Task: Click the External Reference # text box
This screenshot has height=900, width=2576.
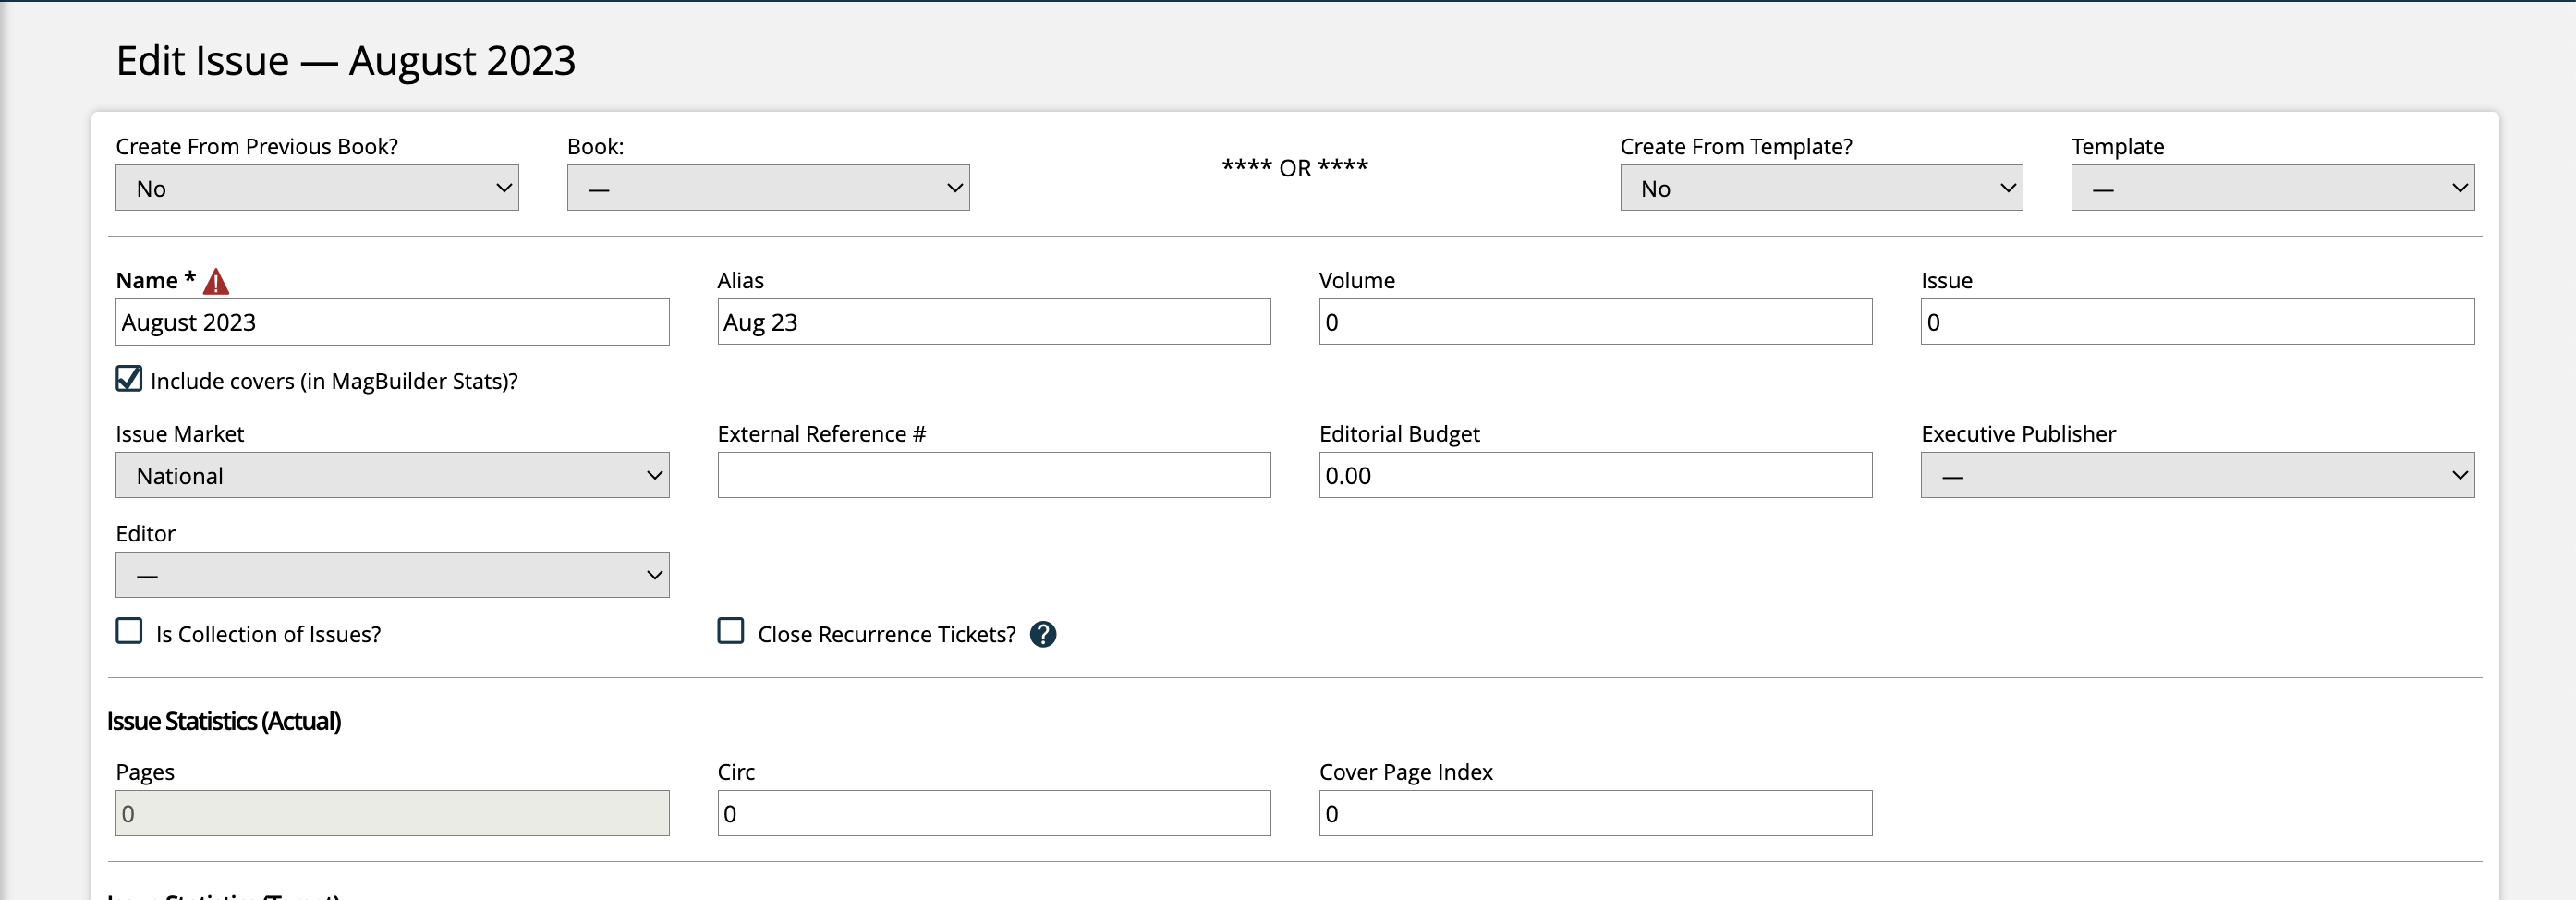Action: coord(993,475)
